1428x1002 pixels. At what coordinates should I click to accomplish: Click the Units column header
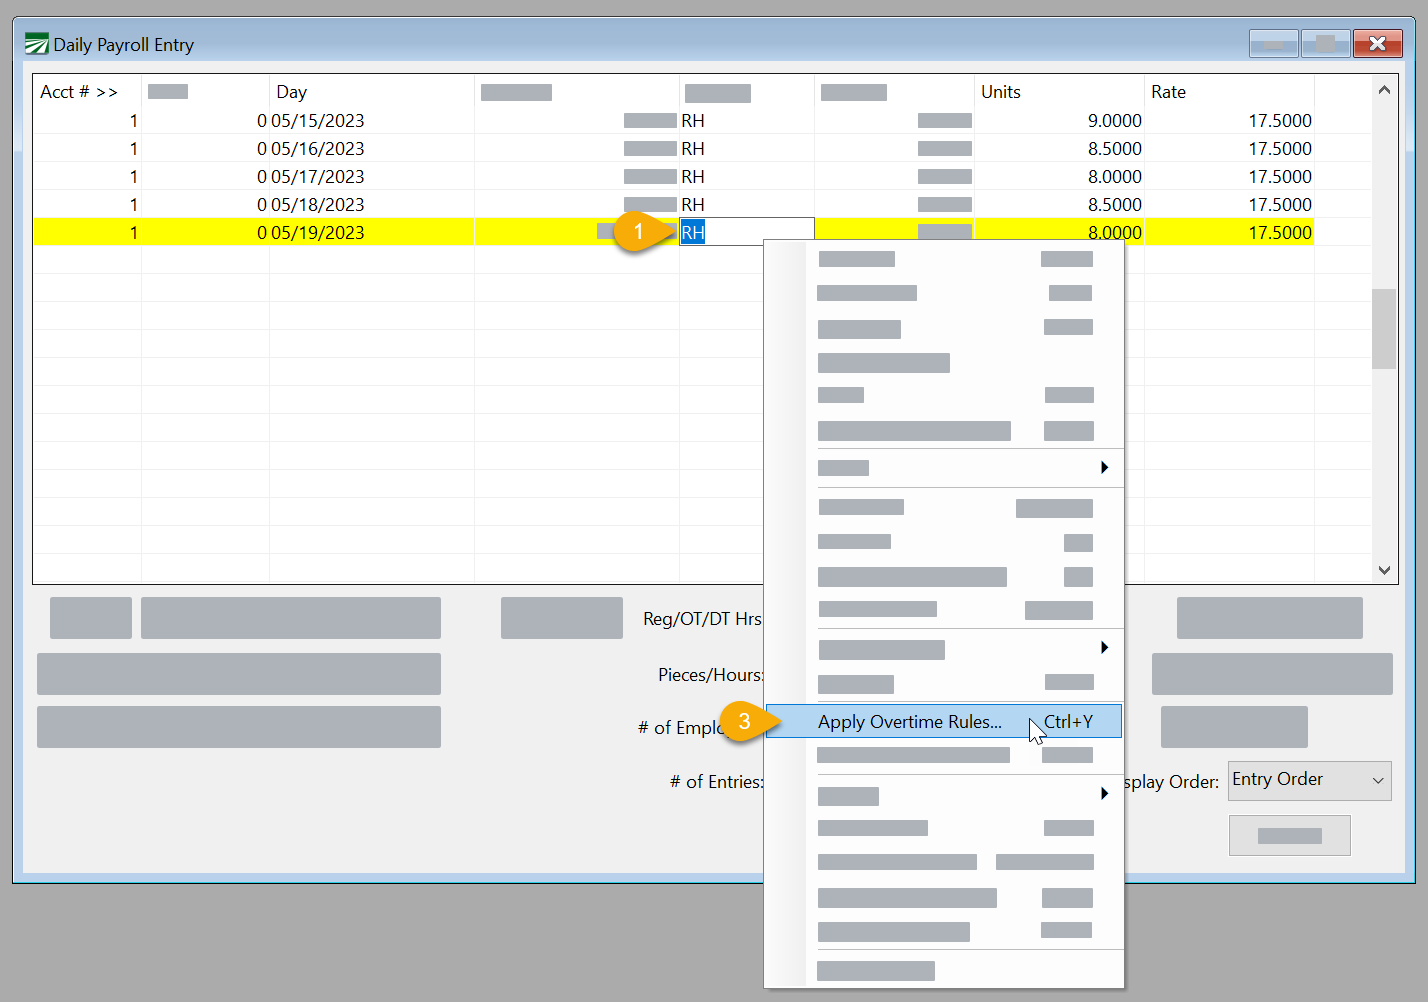(1001, 92)
